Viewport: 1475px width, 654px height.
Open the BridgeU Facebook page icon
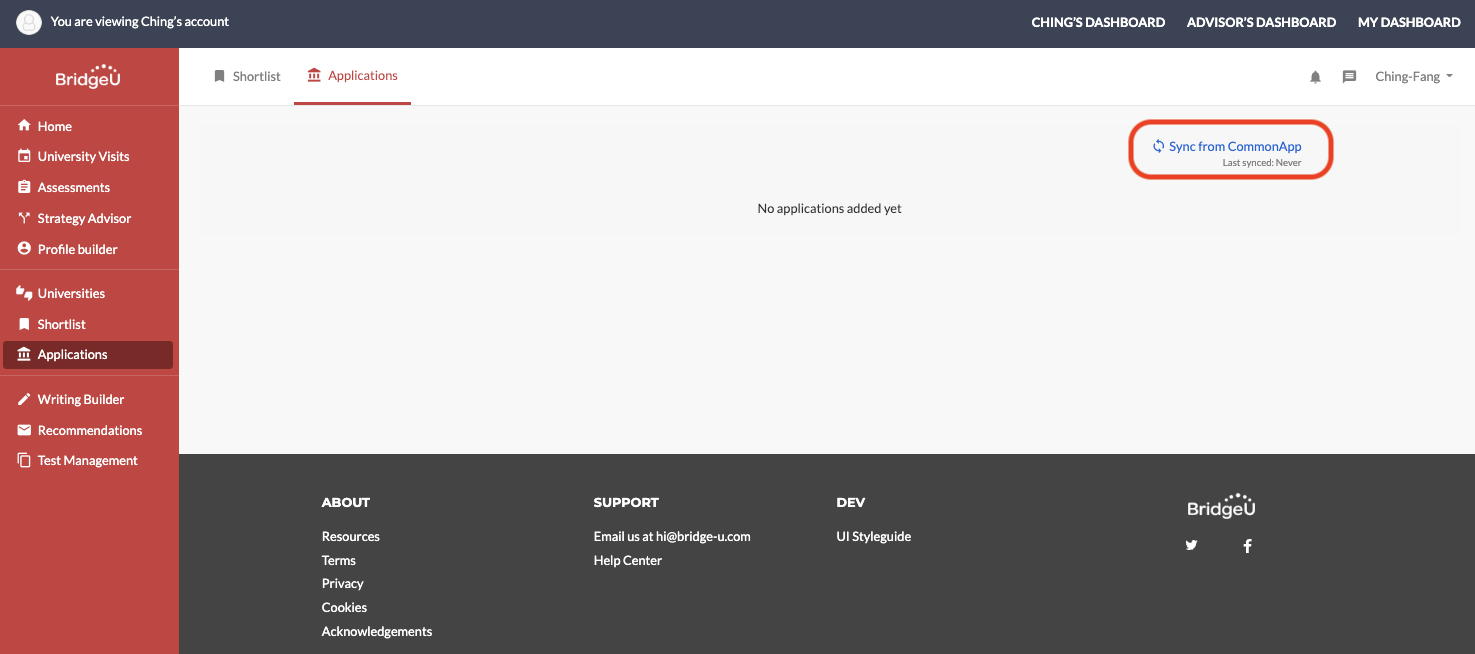[1247, 546]
